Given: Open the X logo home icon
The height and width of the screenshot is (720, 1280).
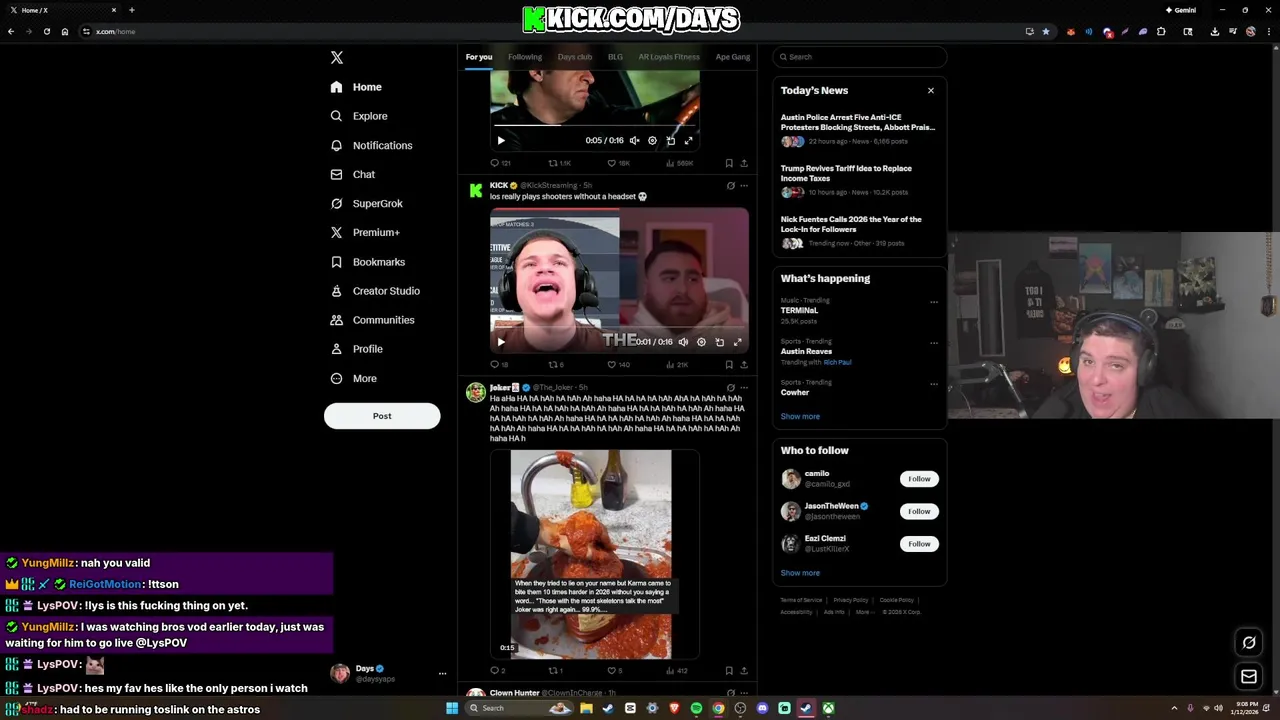Looking at the screenshot, I should [x=337, y=58].
